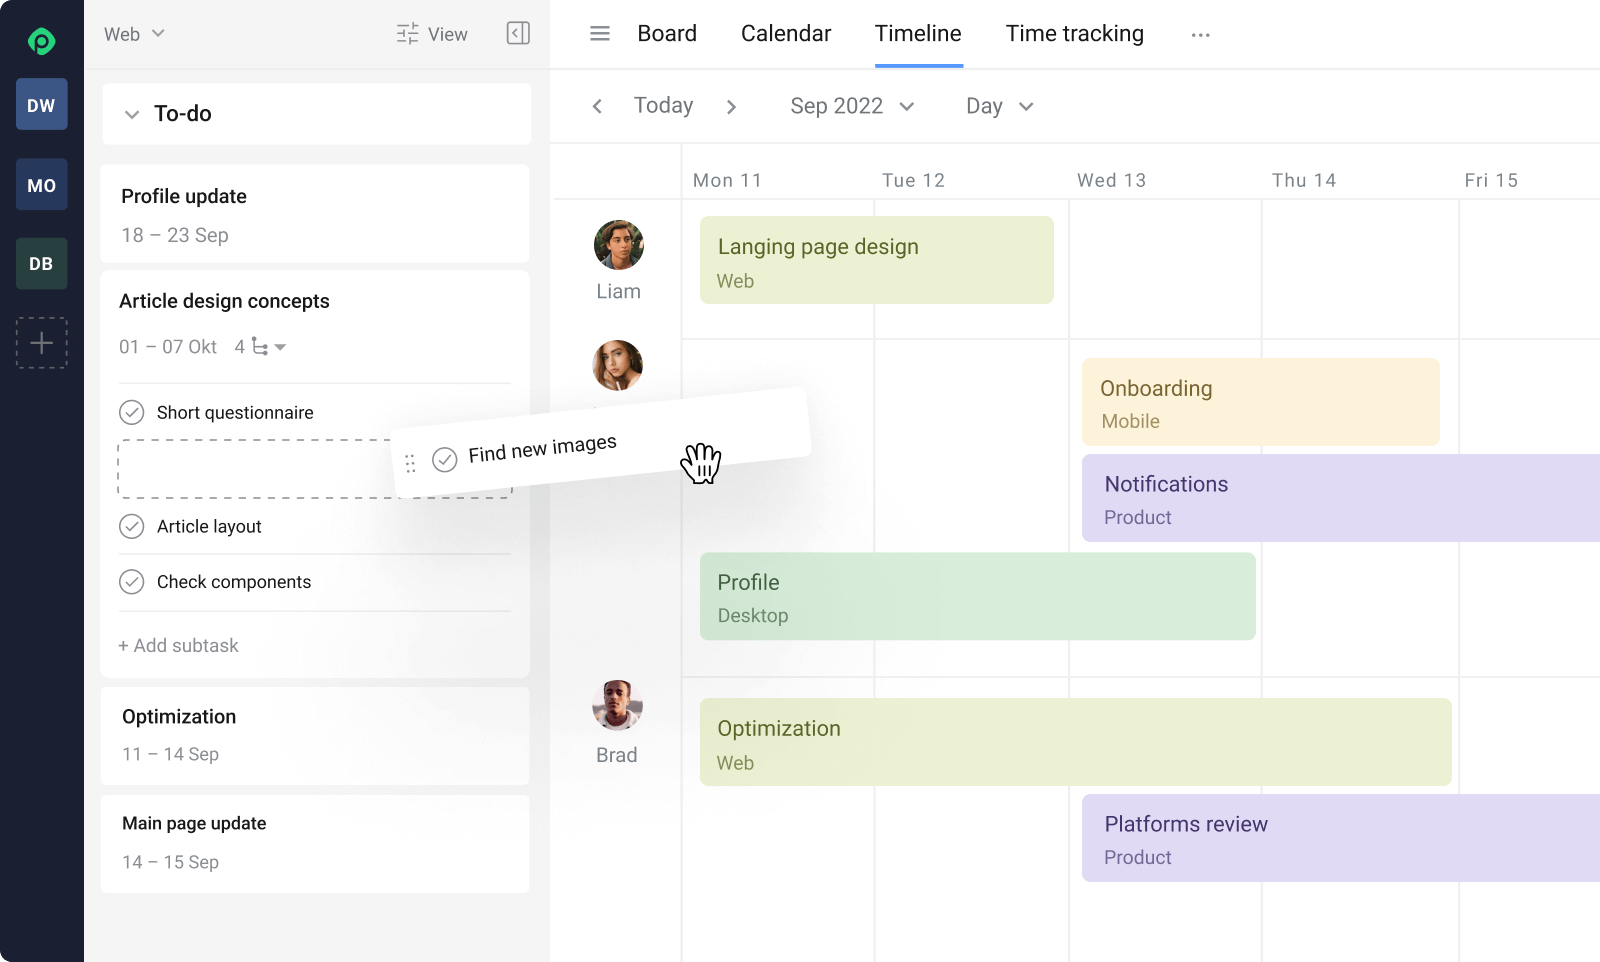
Task: Switch to the Calendar tab
Action: tap(785, 34)
